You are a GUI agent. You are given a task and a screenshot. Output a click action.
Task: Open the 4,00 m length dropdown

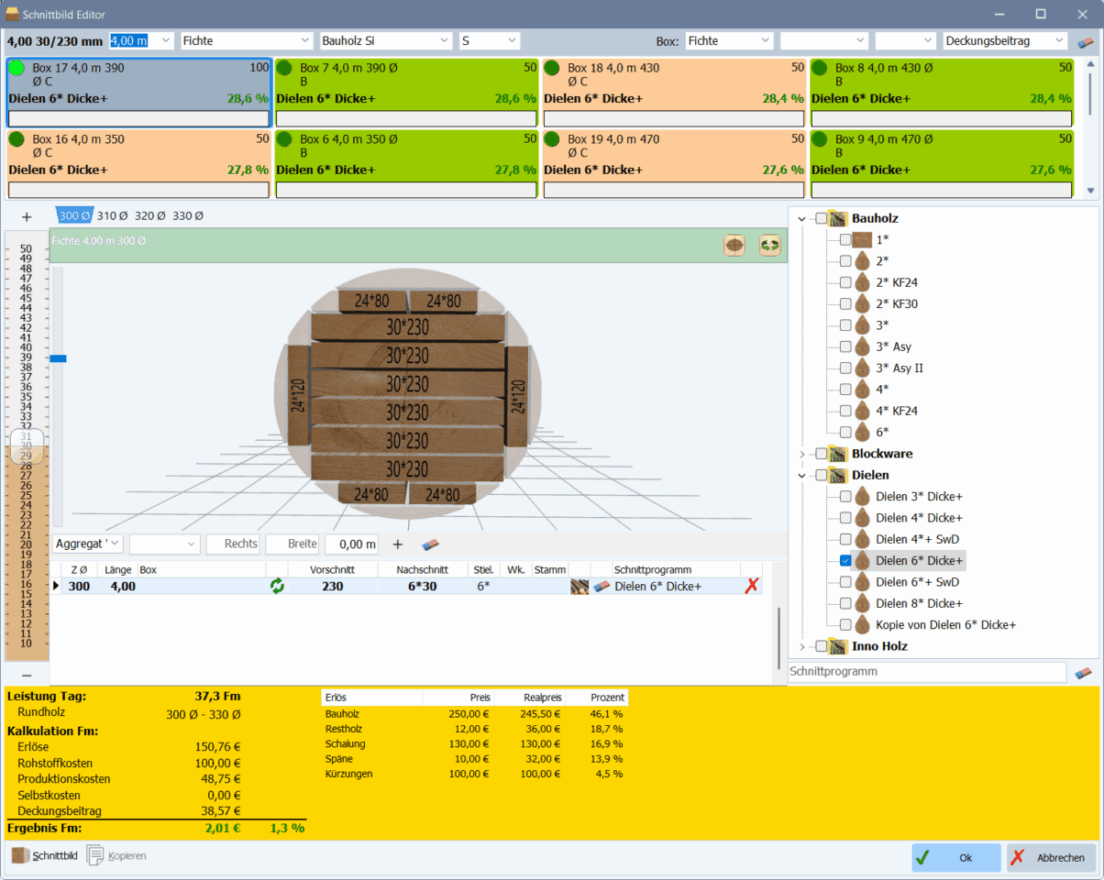165,41
